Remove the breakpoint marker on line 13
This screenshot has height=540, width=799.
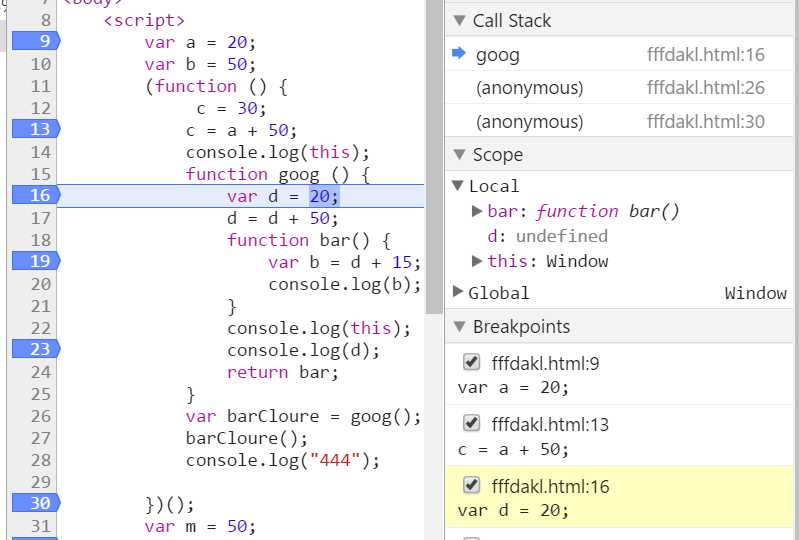[x=35, y=129]
